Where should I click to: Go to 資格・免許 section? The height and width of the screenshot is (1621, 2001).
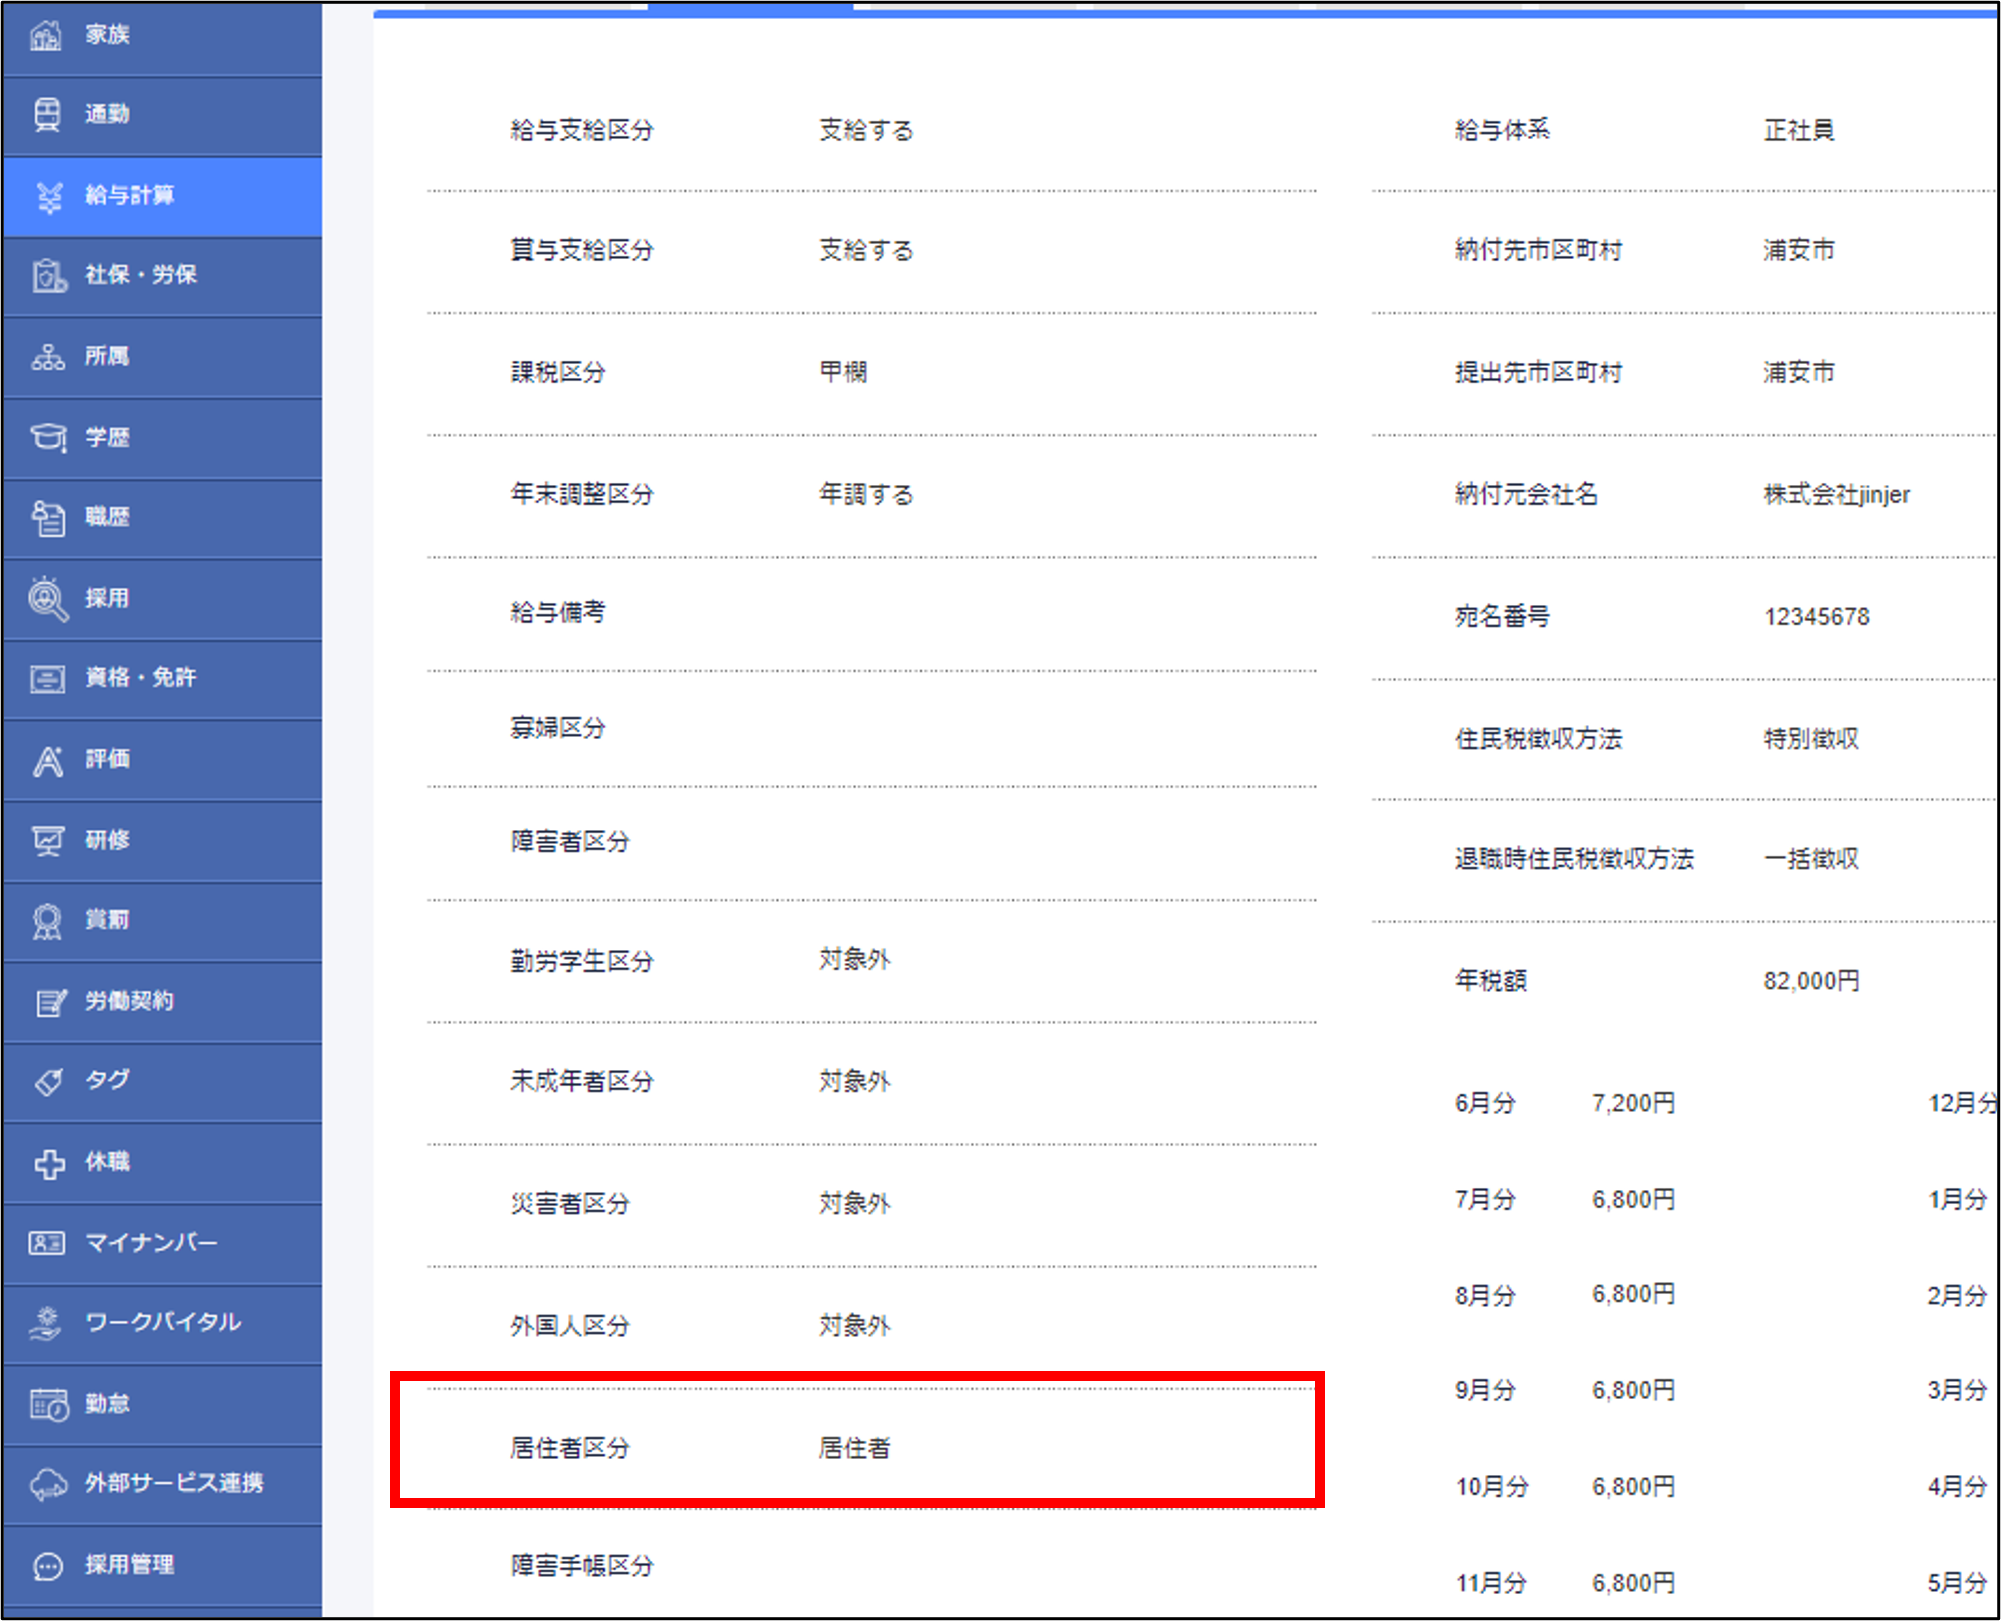coord(140,678)
